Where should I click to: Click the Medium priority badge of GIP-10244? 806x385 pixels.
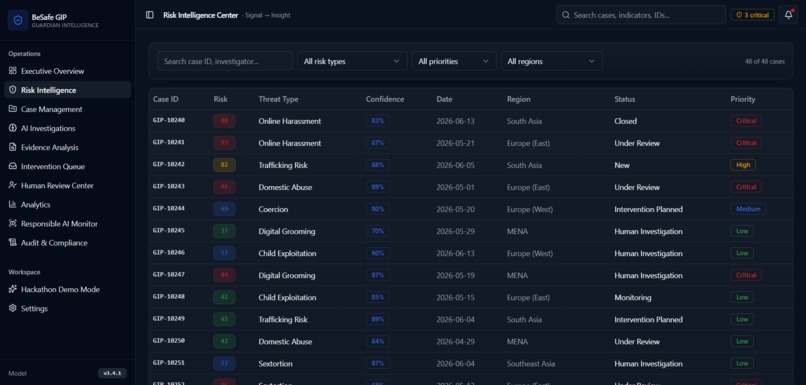point(748,209)
